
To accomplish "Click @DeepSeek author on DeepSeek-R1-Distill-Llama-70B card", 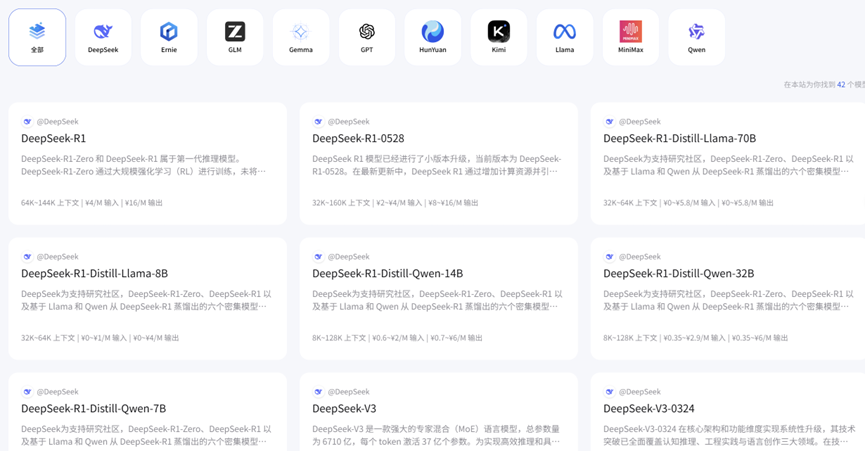I will coord(639,121).
